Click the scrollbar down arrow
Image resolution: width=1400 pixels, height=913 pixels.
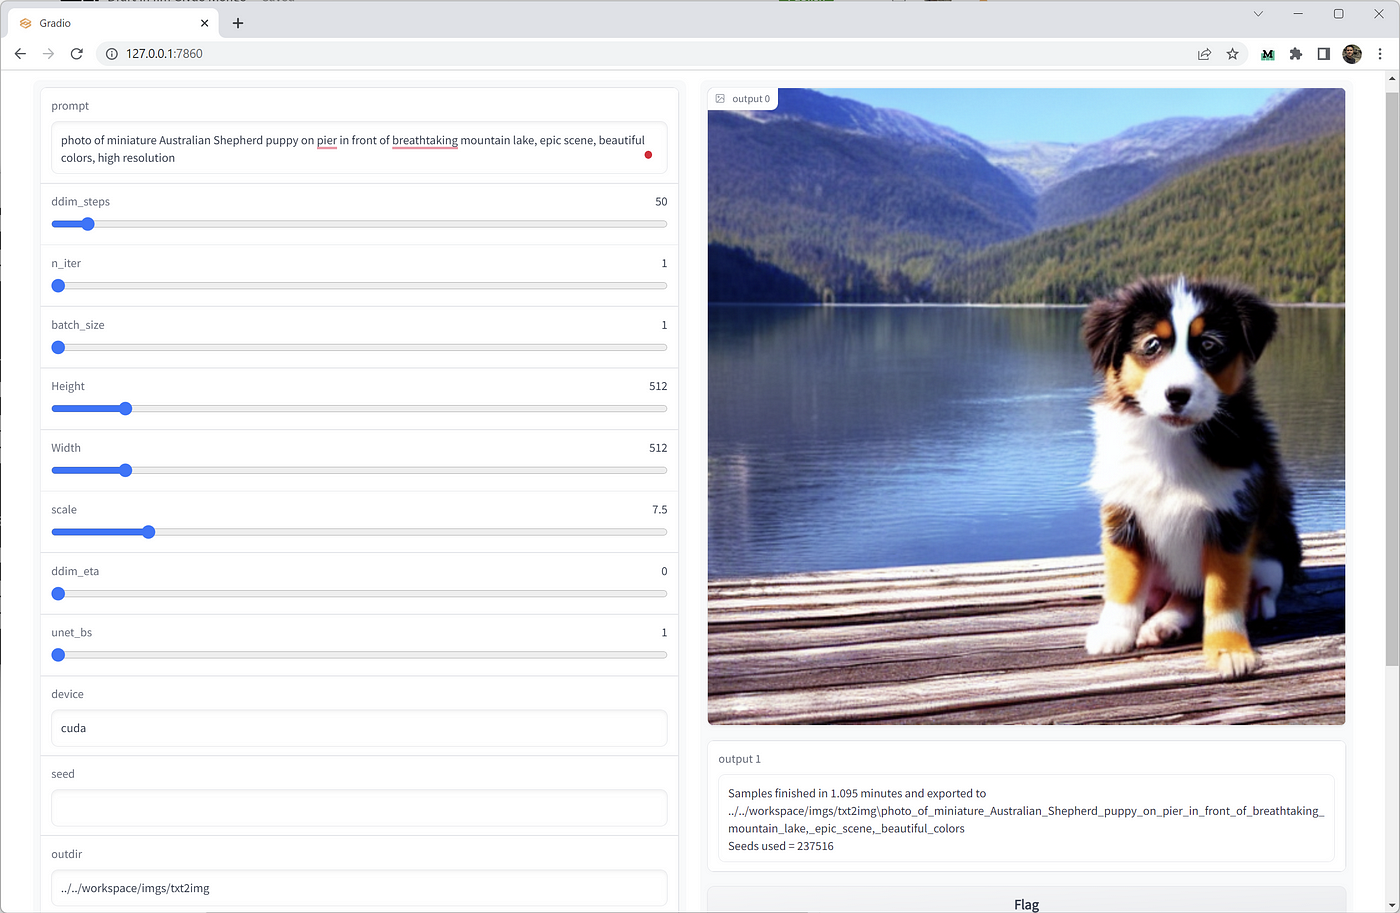(x=1391, y=905)
